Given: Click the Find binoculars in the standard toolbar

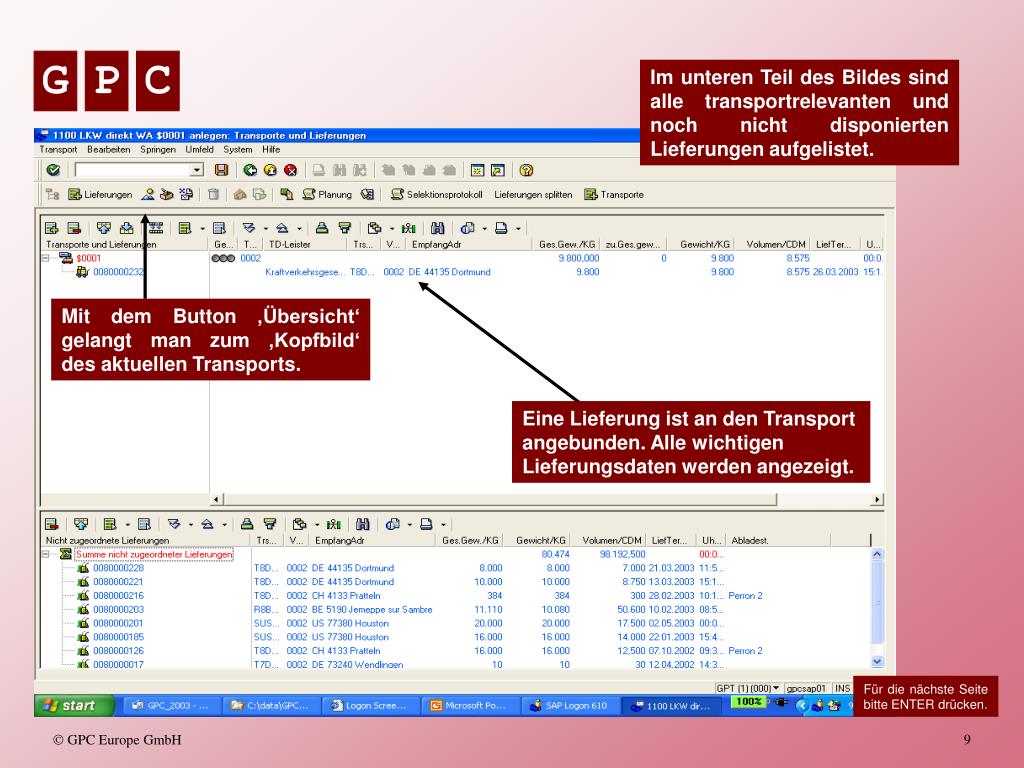Looking at the screenshot, I should click(x=339, y=170).
